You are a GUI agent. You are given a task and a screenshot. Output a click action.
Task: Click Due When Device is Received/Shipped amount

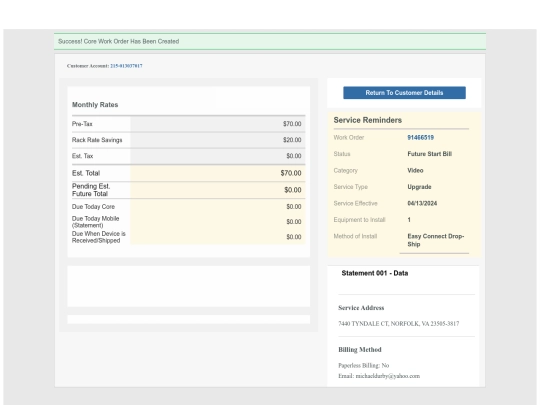[x=294, y=237]
